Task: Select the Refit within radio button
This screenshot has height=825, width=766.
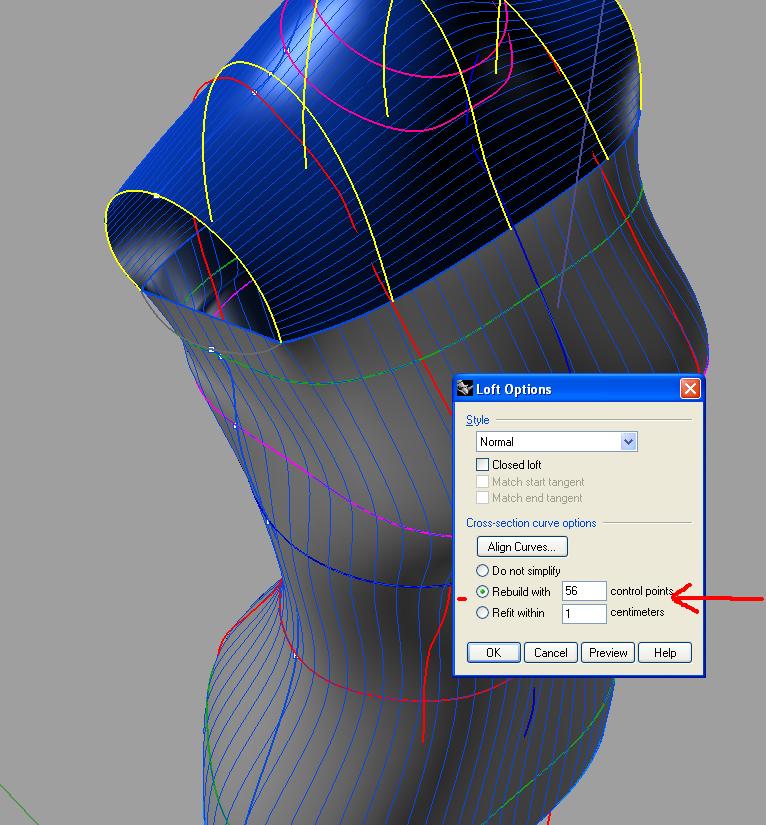Action: click(482, 612)
